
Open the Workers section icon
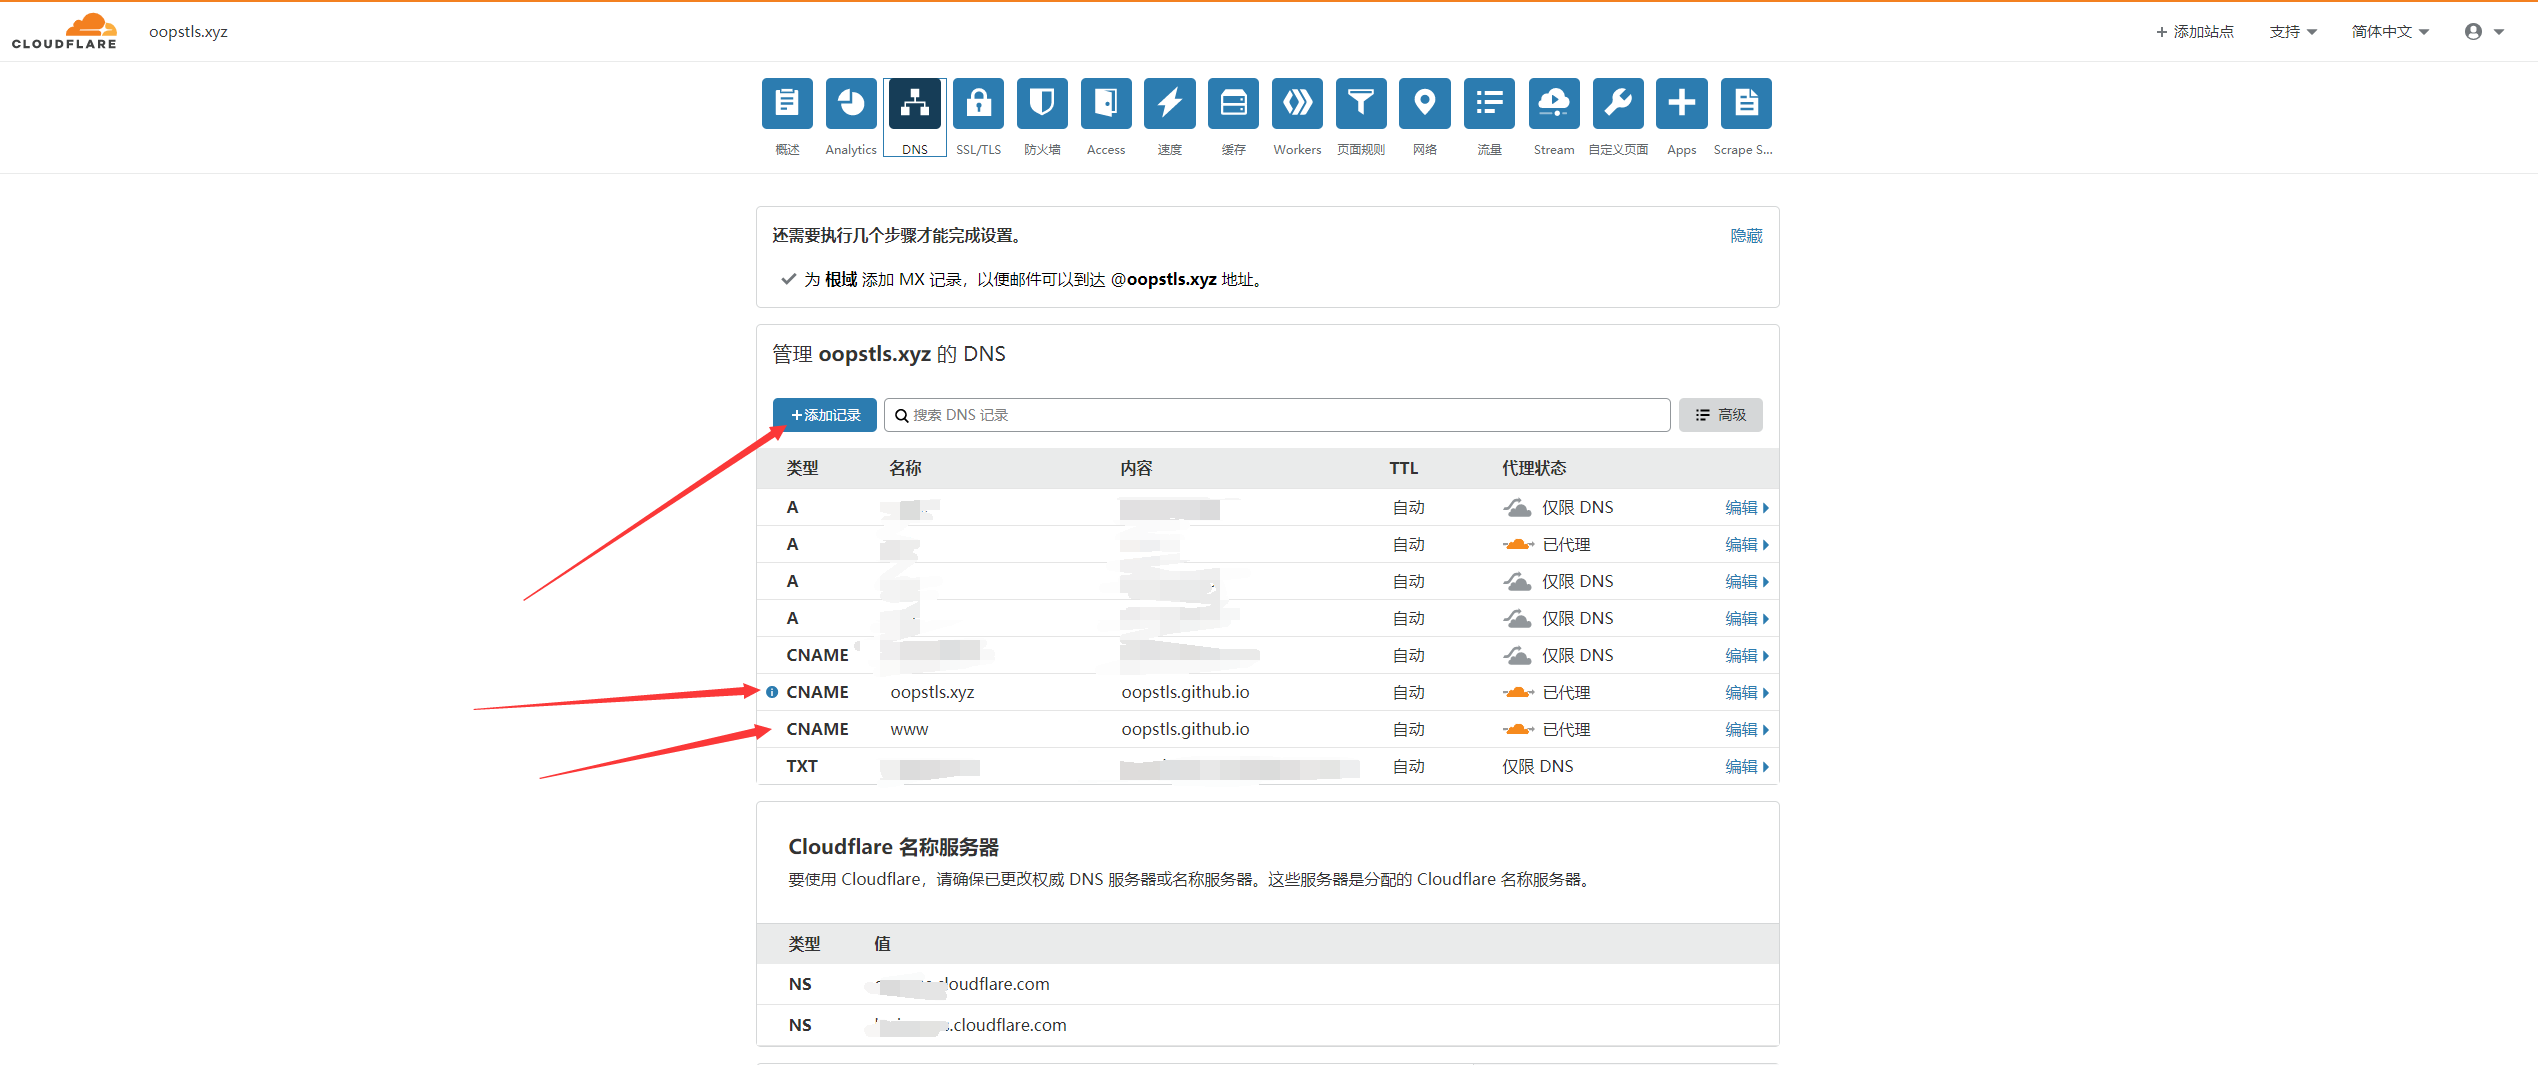pos(1297,103)
